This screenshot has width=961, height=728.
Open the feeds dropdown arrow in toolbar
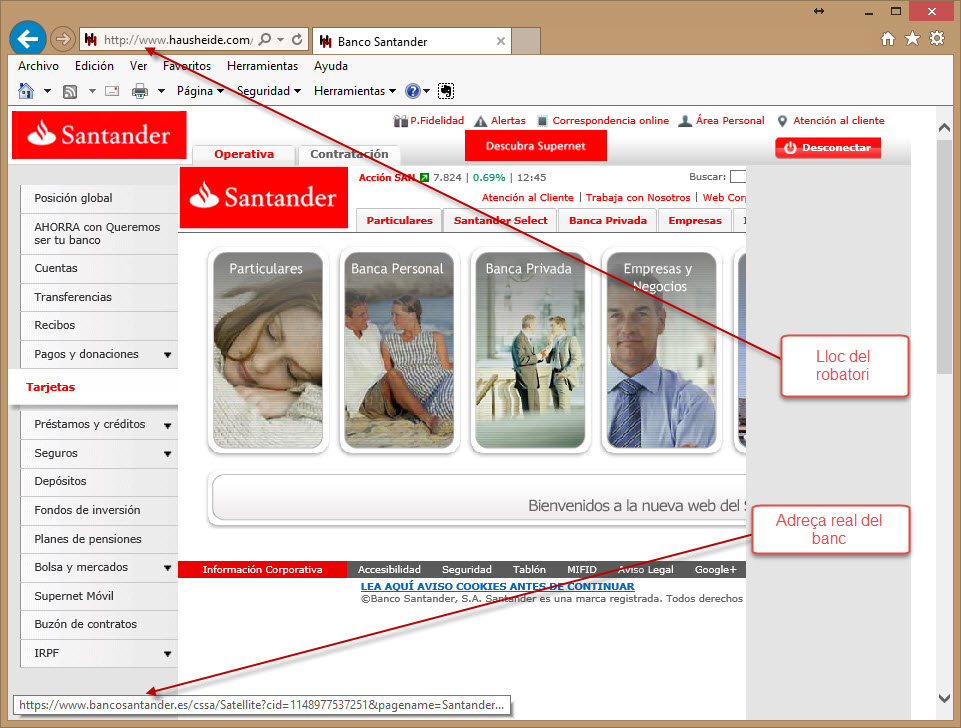tap(92, 91)
